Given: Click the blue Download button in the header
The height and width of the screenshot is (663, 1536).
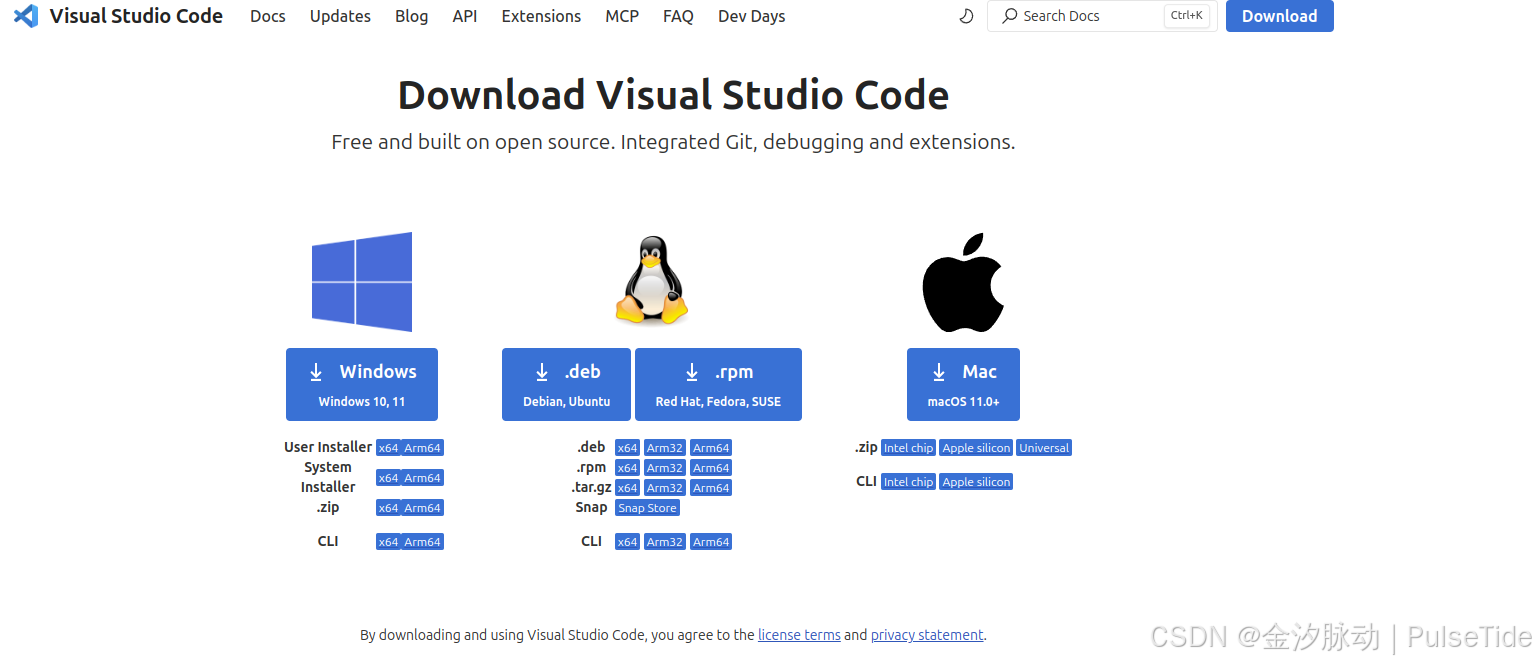Looking at the screenshot, I should coord(1280,16).
